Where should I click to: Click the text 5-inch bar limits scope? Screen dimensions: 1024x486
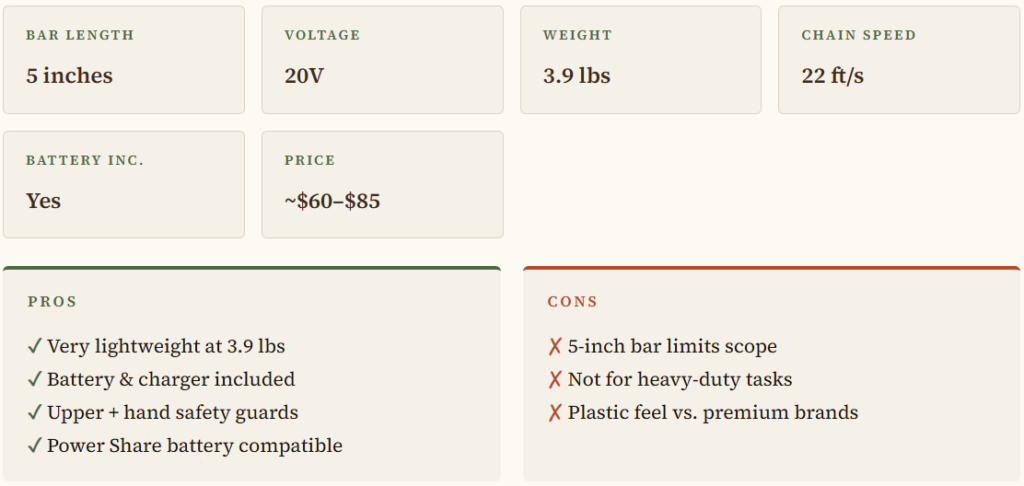[x=672, y=347]
